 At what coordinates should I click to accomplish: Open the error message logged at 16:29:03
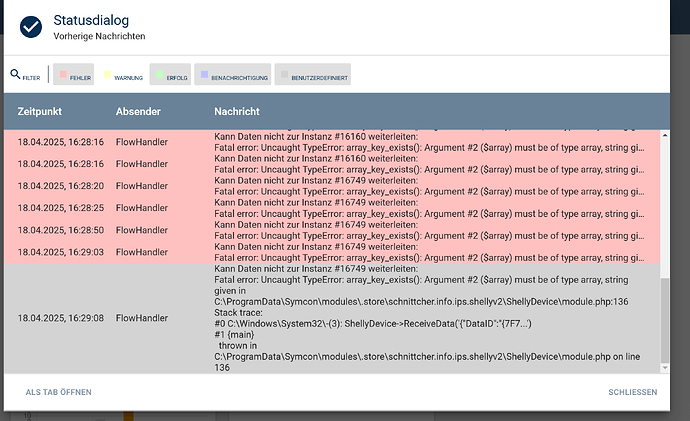tap(330, 252)
